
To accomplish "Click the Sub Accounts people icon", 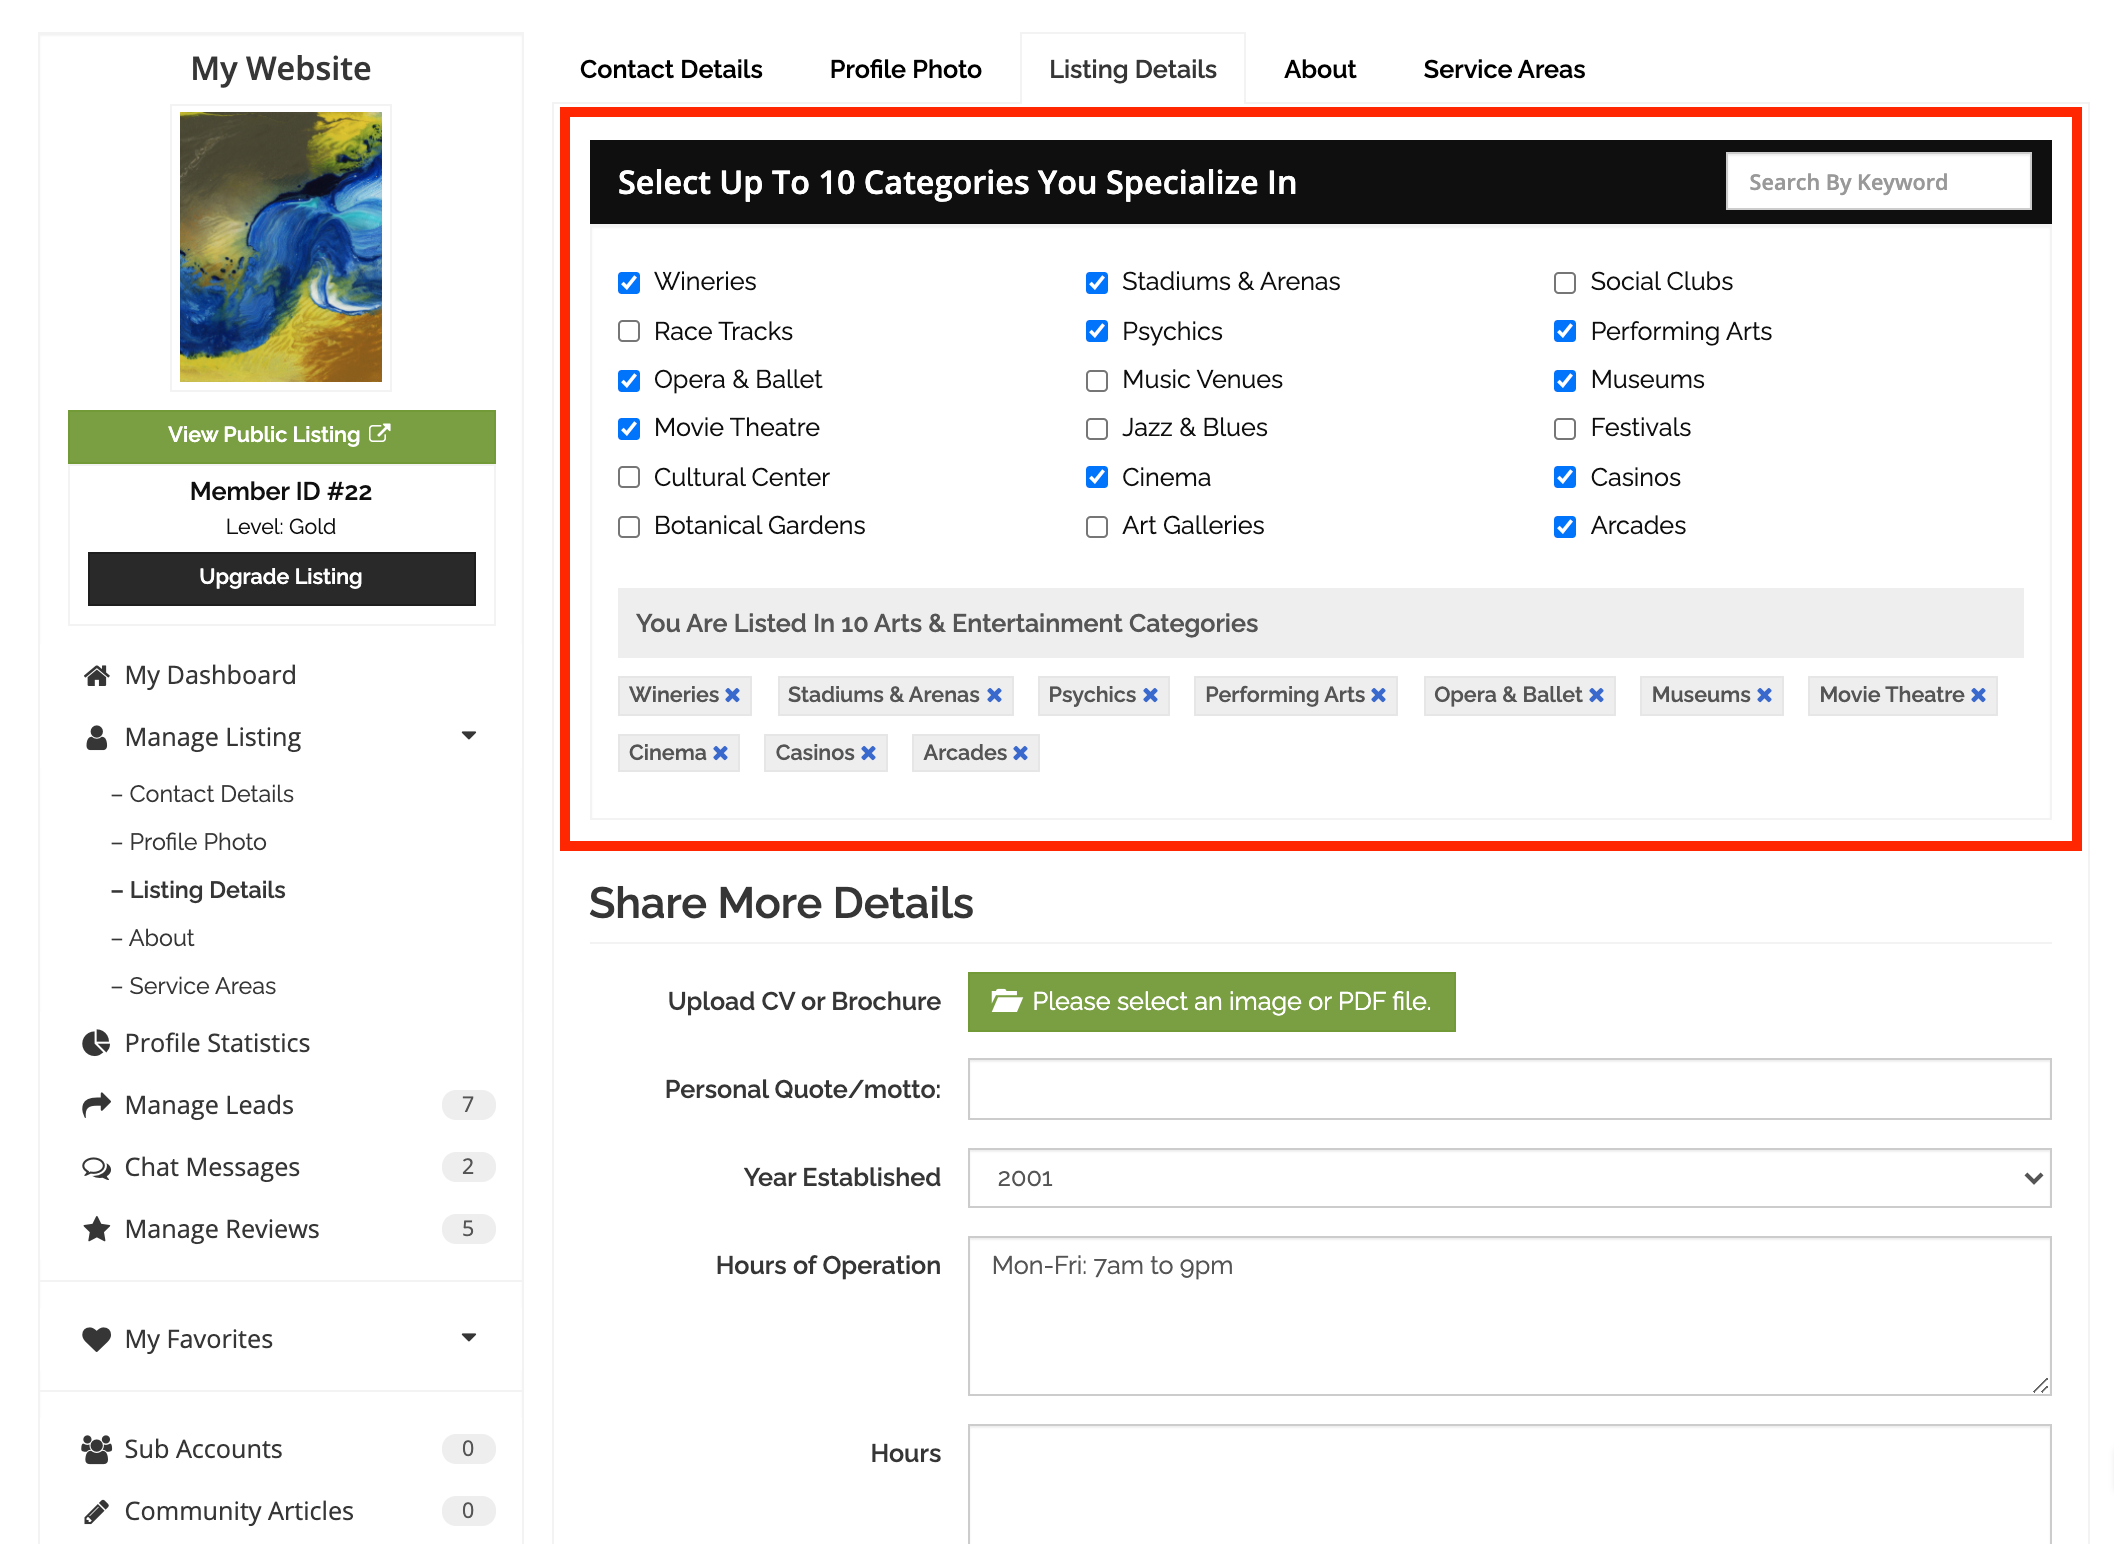I will (x=96, y=1449).
